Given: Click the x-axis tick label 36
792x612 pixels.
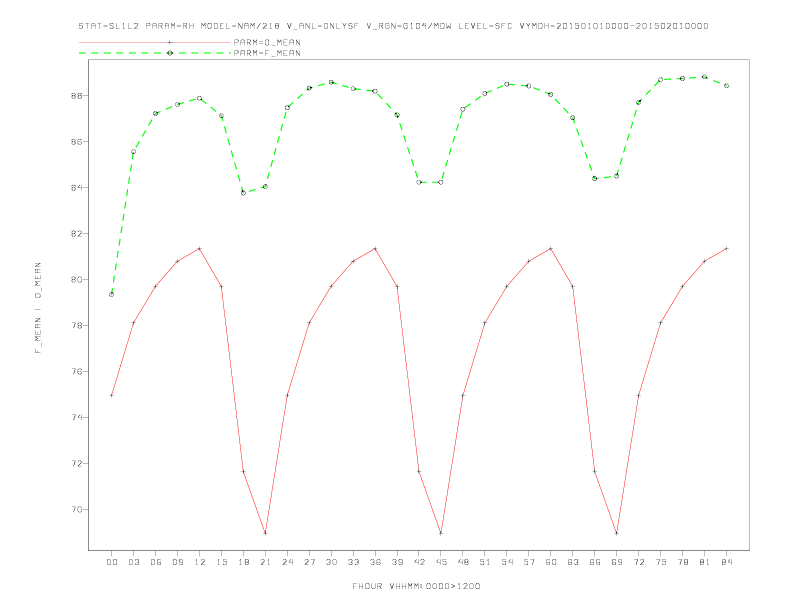Looking at the screenshot, I should (x=375, y=562).
